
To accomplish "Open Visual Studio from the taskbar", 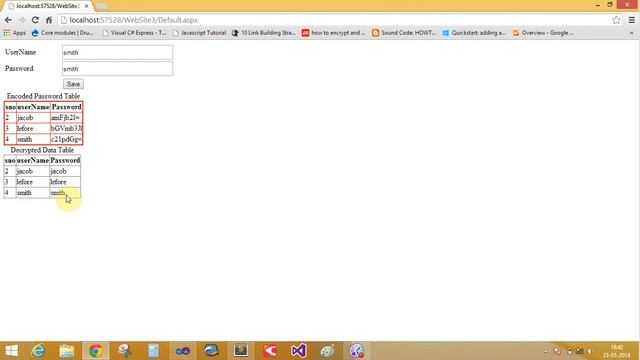I will click(x=298, y=351).
